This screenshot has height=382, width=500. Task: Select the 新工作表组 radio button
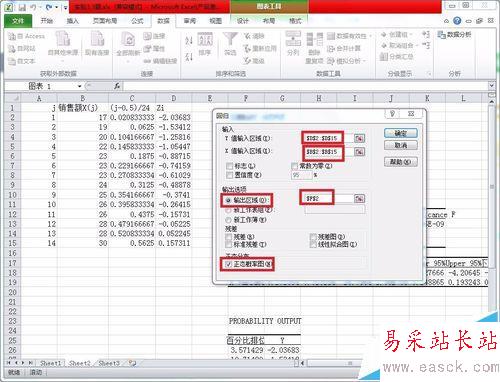point(229,210)
